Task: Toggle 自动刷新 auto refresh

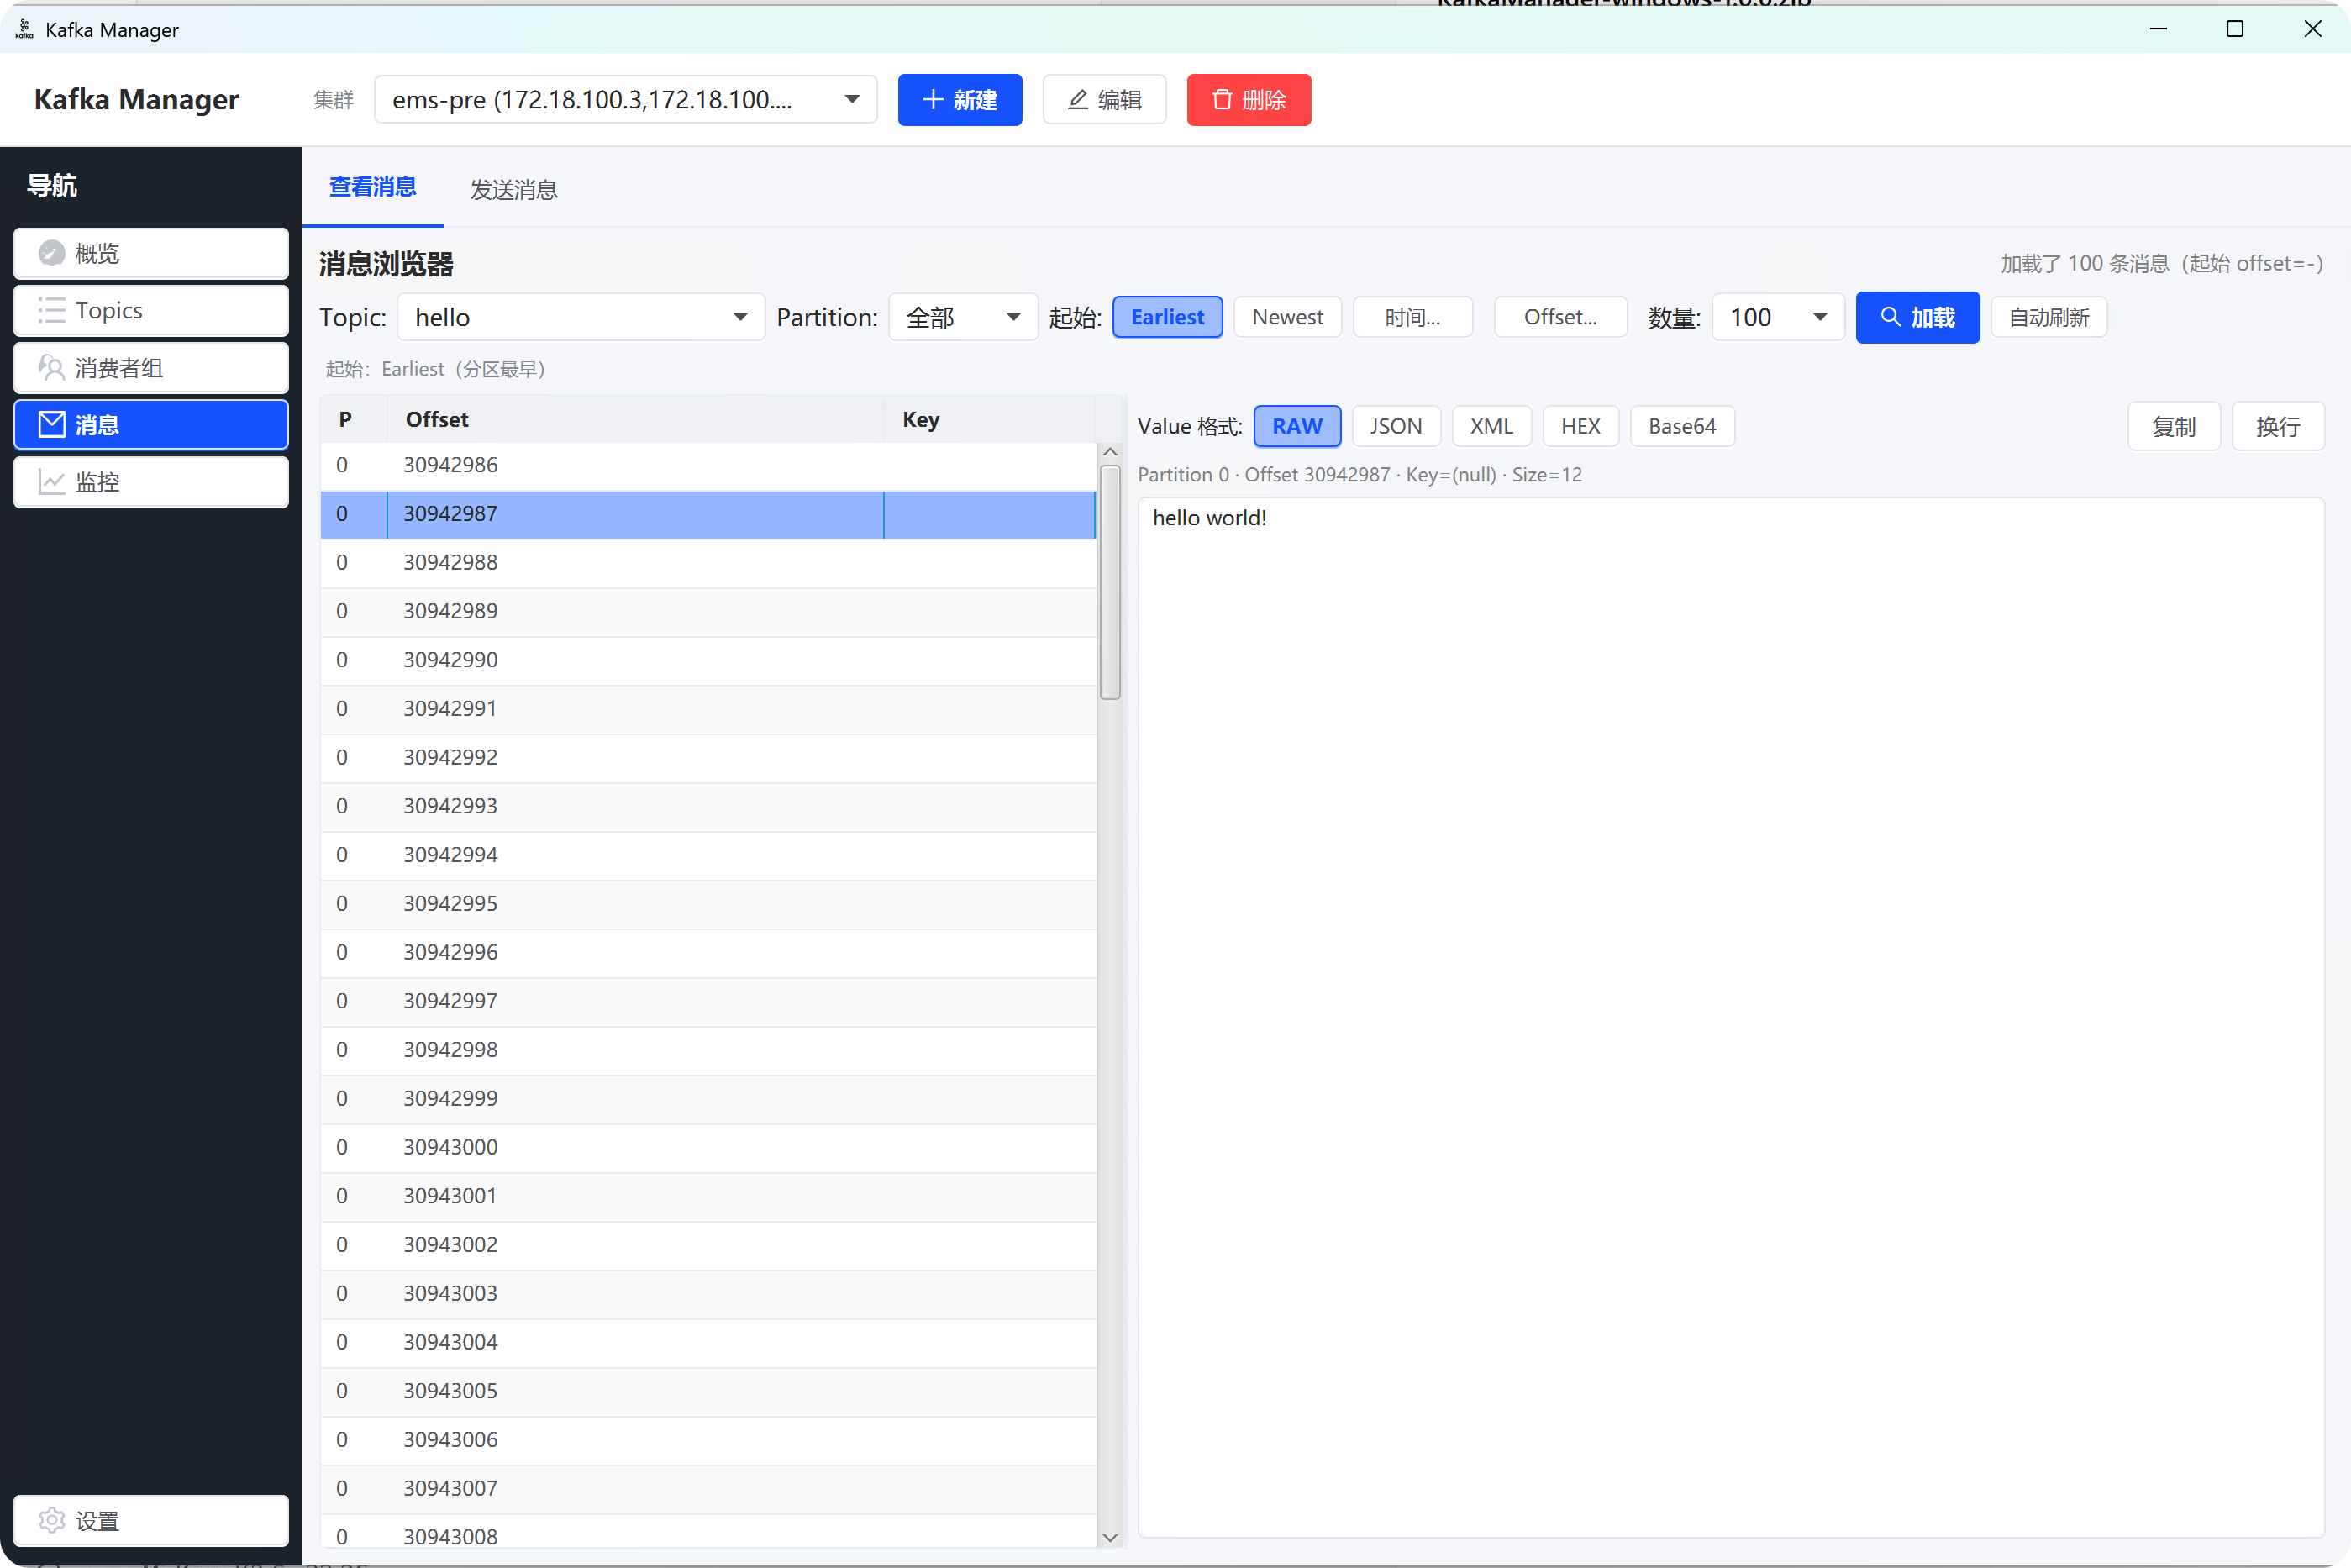Action: tap(2048, 317)
